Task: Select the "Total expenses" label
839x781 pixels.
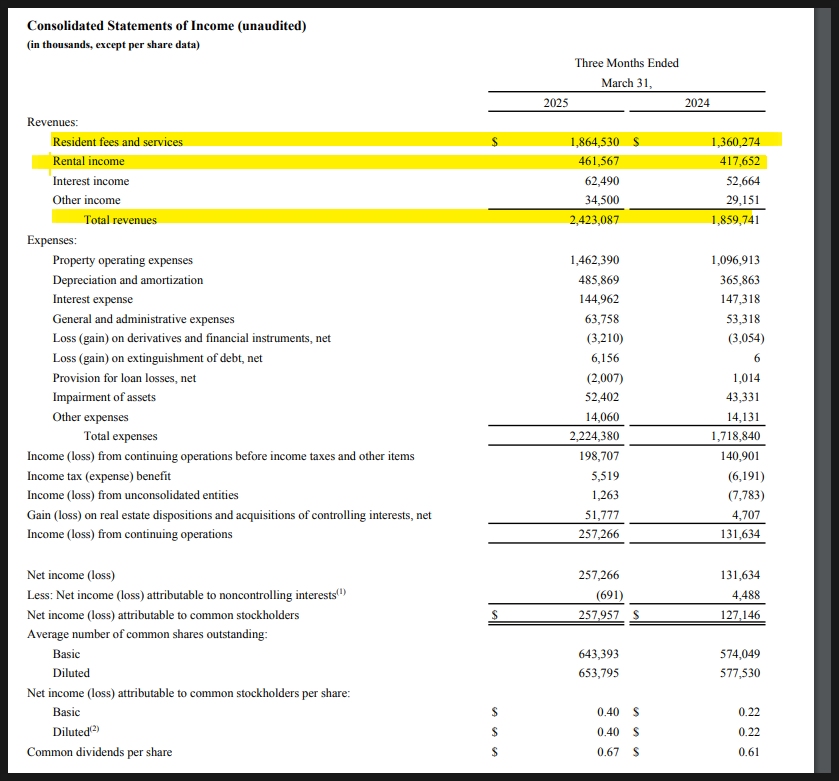Action: tap(120, 436)
